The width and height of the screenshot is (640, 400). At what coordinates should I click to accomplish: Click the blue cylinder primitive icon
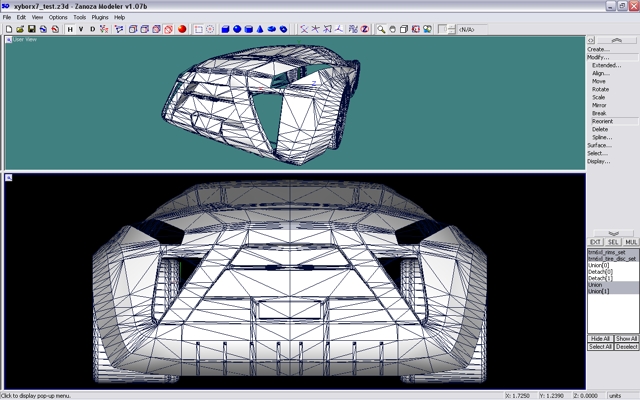248,29
